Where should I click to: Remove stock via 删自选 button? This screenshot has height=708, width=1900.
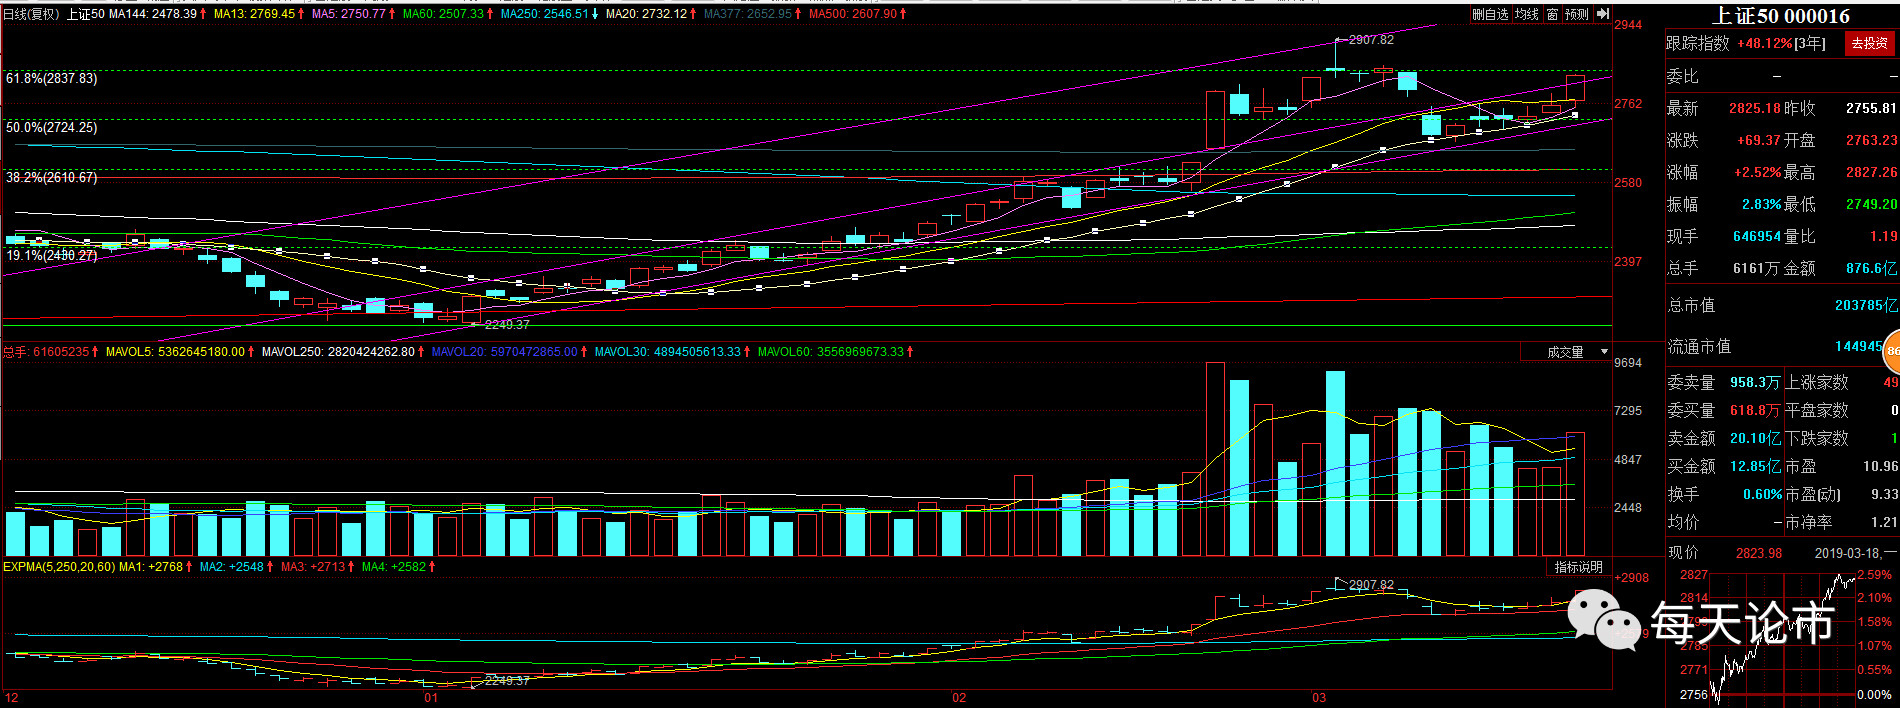pyautogui.click(x=1490, y=14)
